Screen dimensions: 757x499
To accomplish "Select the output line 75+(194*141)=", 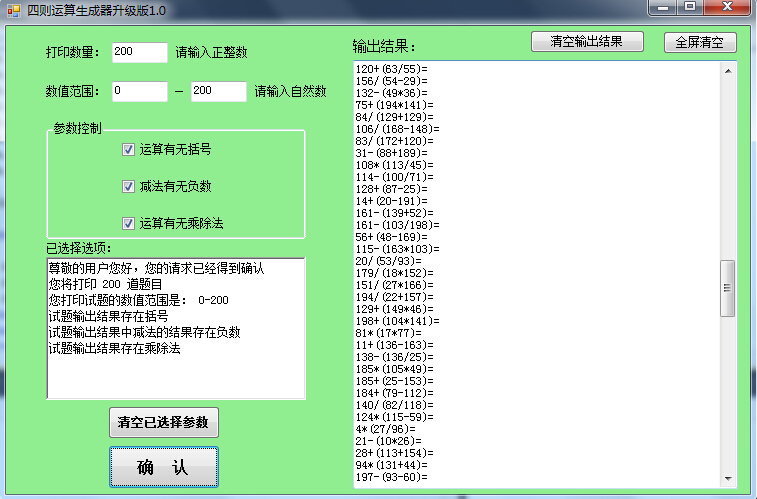I will 394,105.
